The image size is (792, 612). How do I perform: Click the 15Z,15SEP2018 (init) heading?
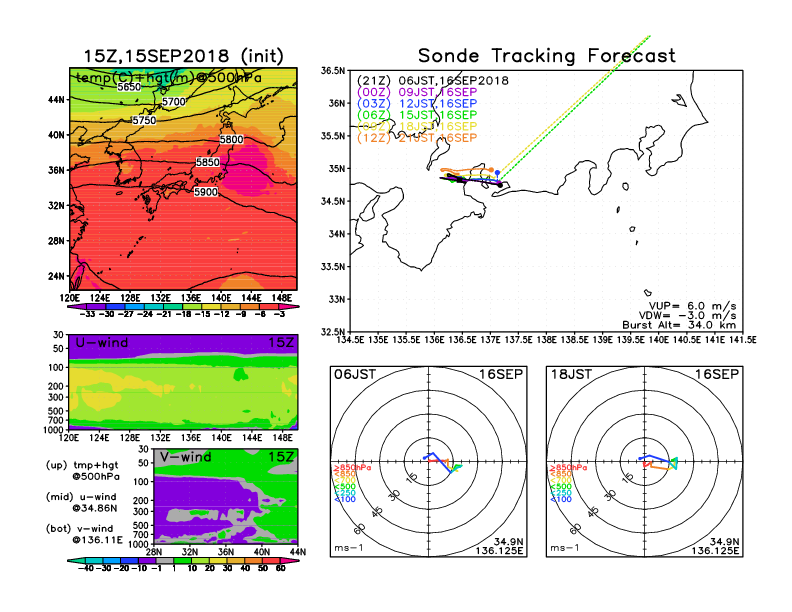[x=182, y=55]
